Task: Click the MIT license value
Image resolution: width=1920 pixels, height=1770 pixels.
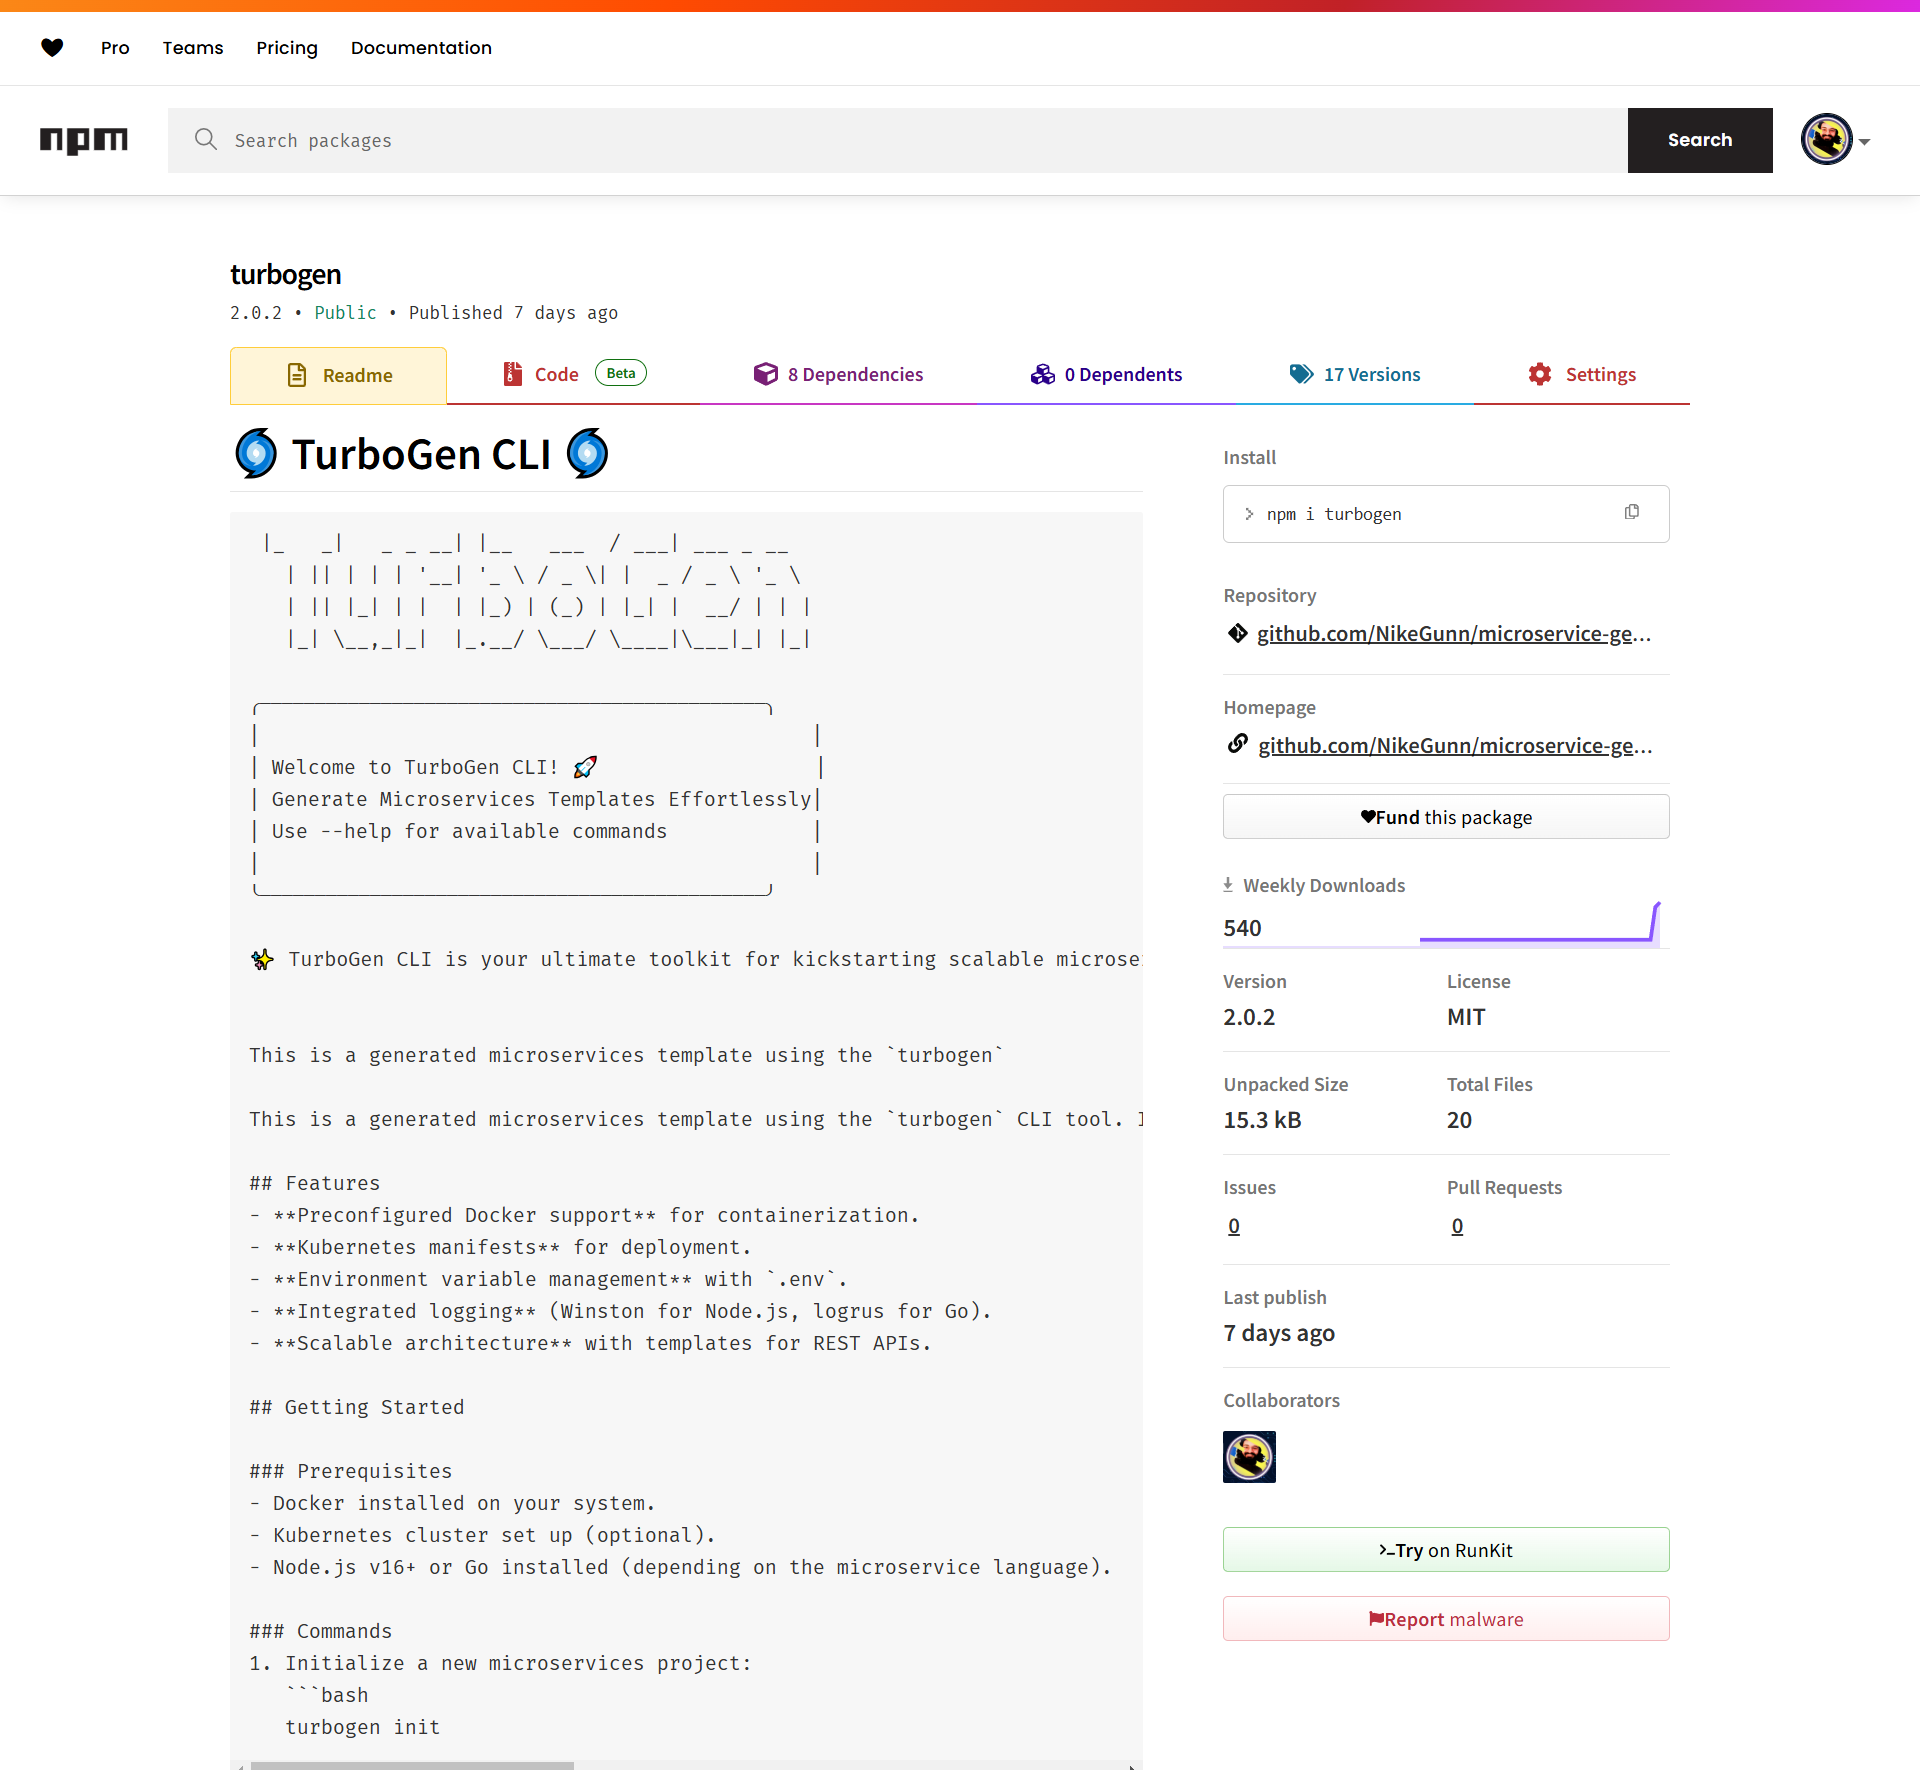Action: tap(1466, 1017)
